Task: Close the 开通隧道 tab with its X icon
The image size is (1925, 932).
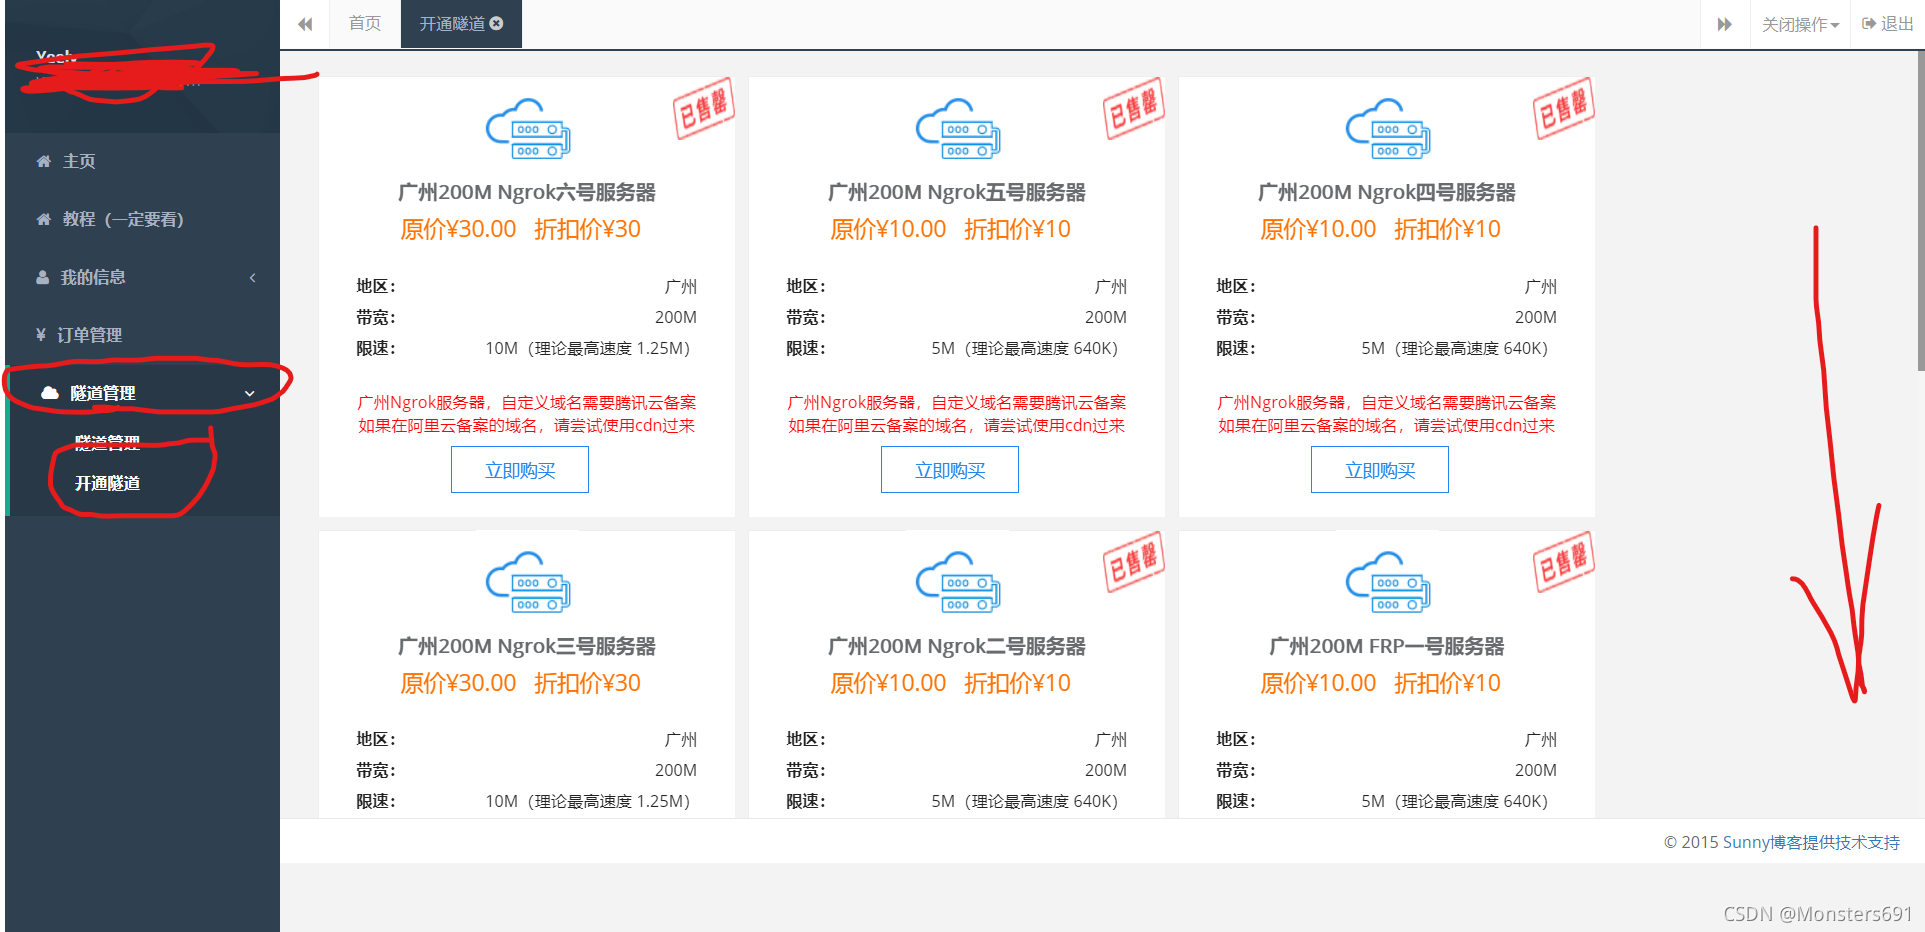Action: [x=496, y=23]
